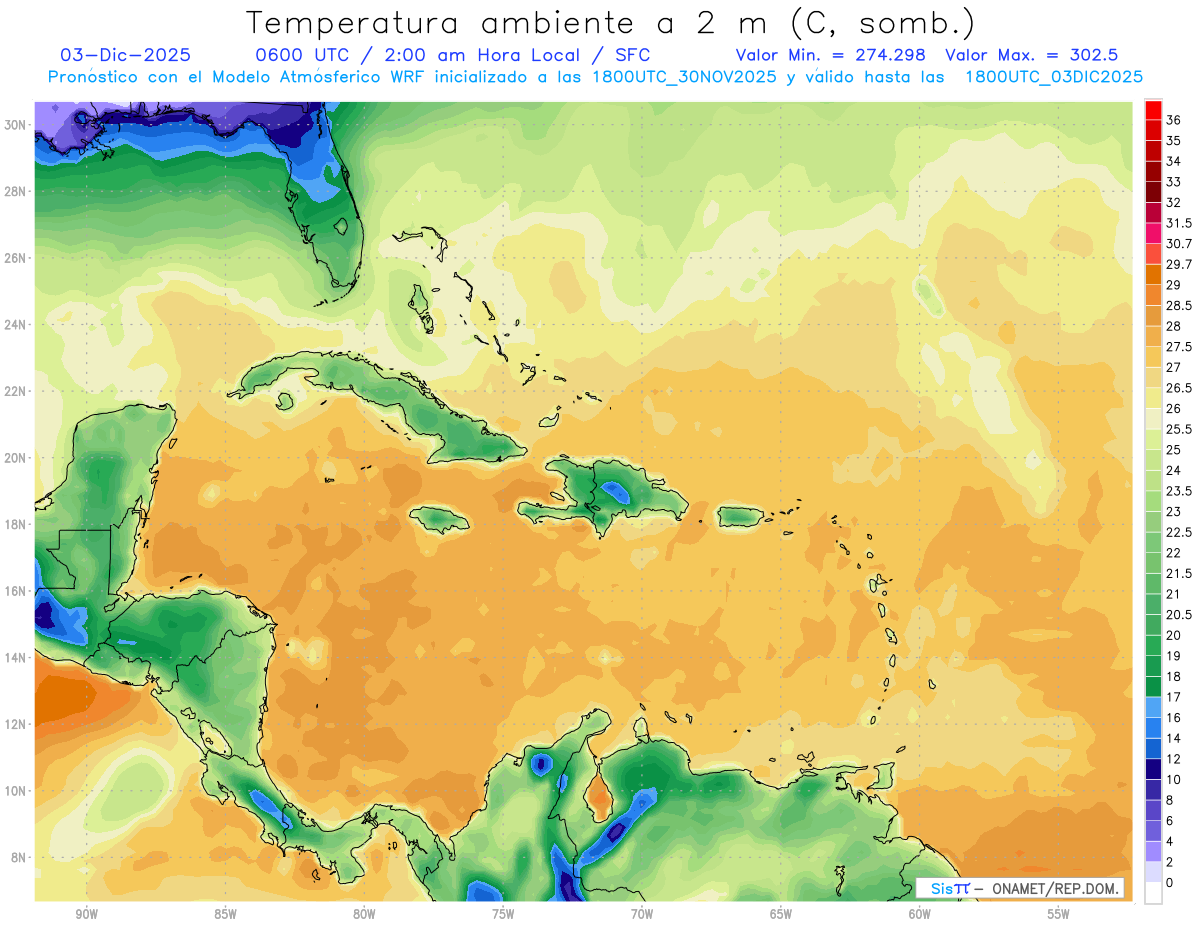Select 'Valor Min. = 274.298' text

tap(830, 55)
